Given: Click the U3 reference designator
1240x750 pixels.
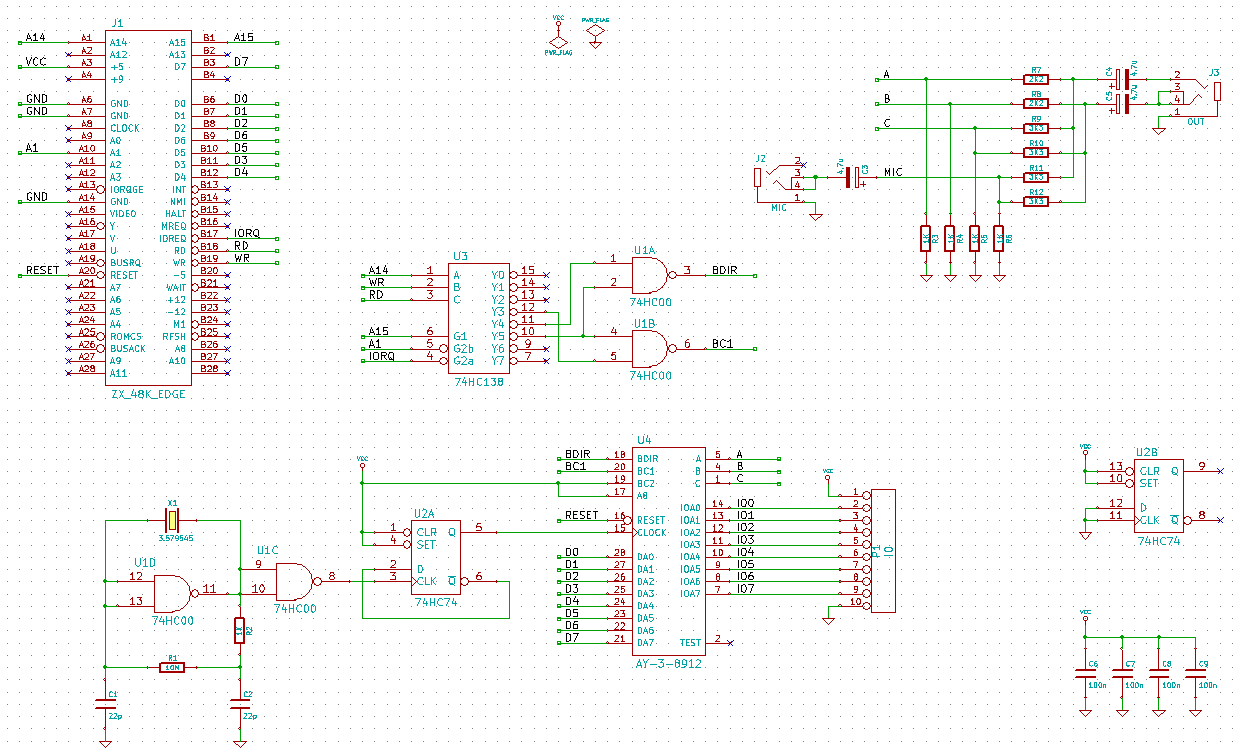Looking at the screenshot, I should [x=460, y=257].
